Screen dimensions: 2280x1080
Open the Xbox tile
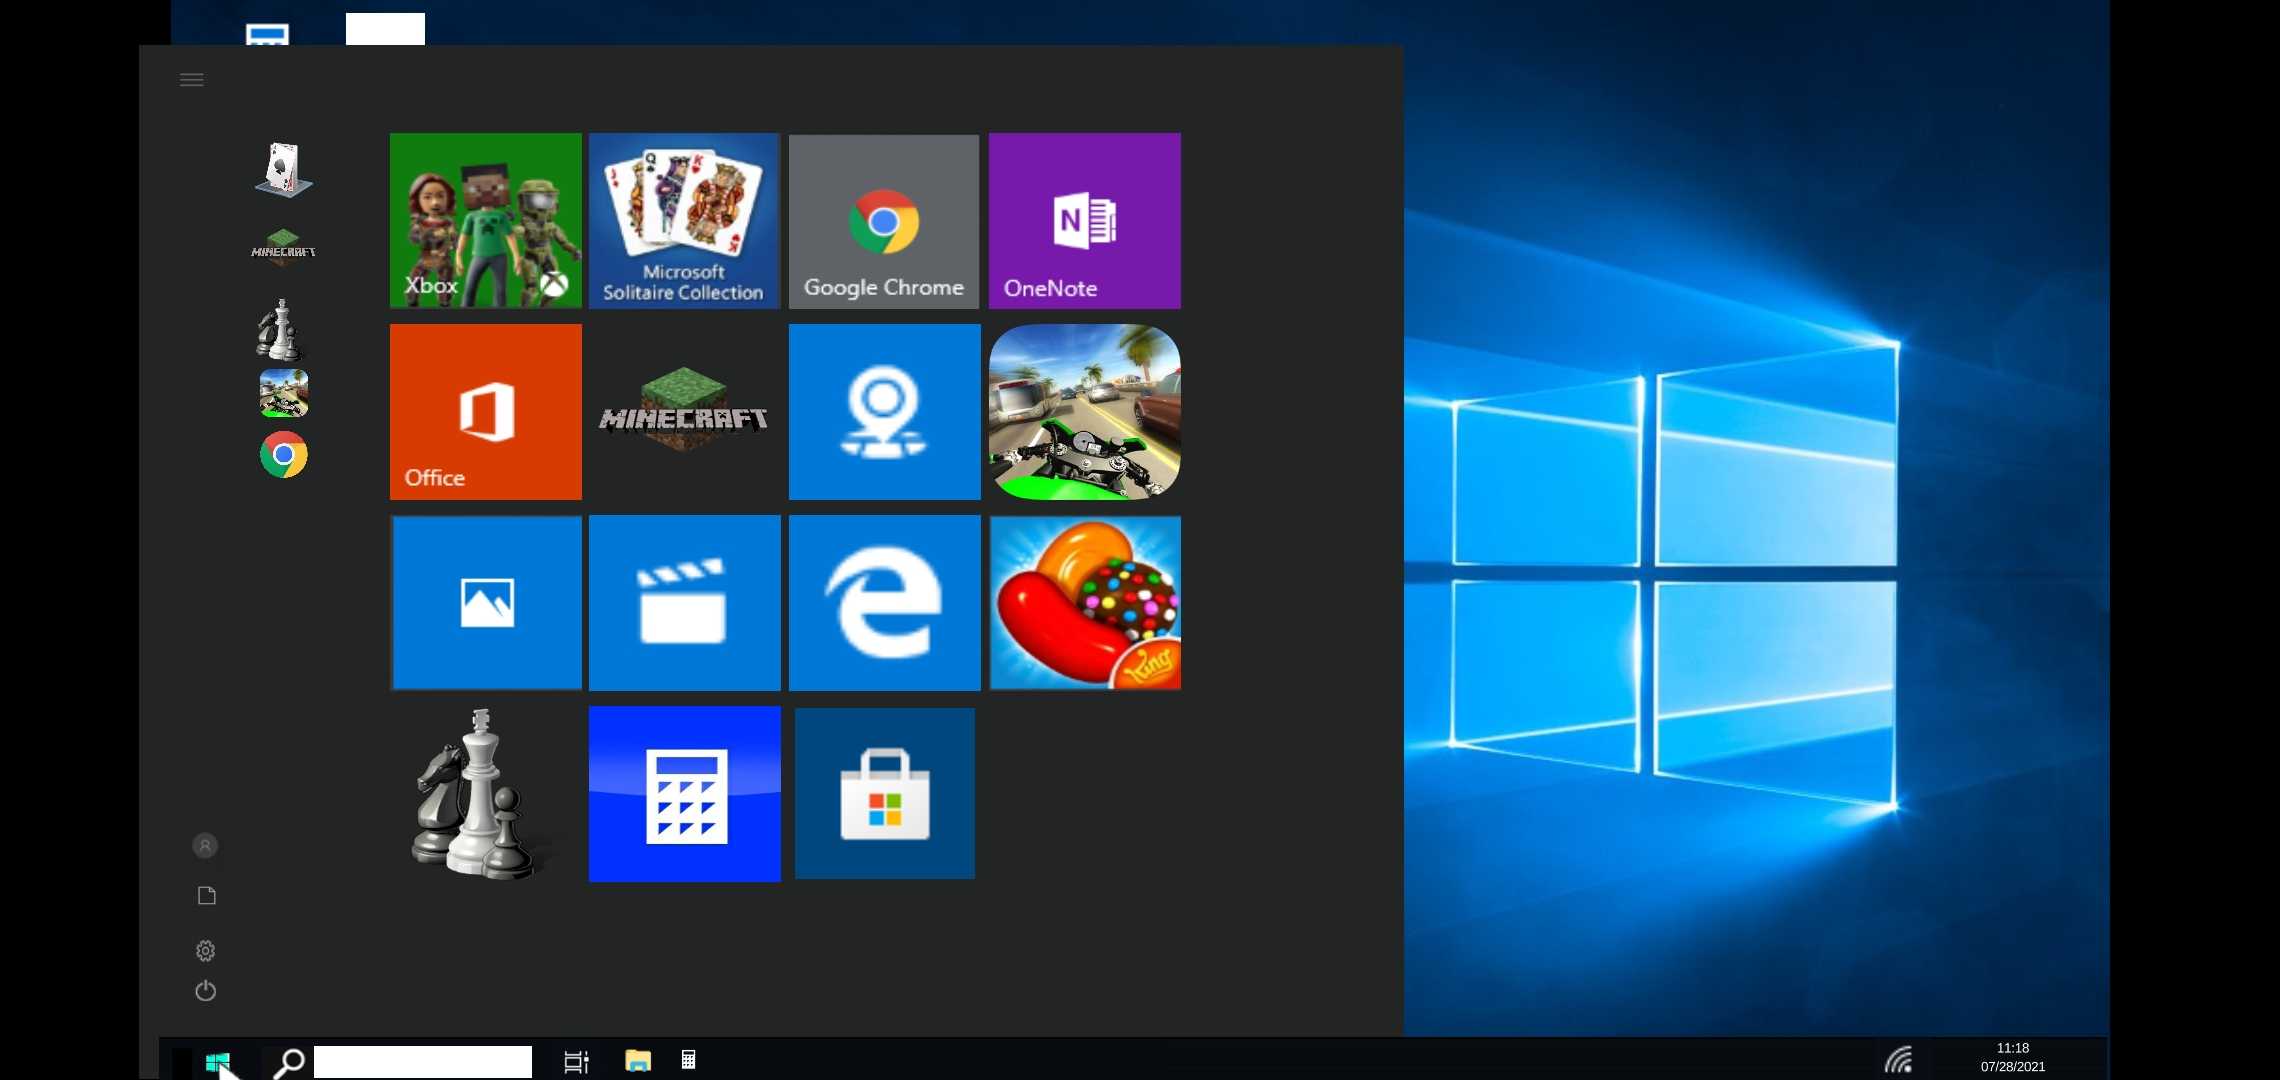(485, 220)
